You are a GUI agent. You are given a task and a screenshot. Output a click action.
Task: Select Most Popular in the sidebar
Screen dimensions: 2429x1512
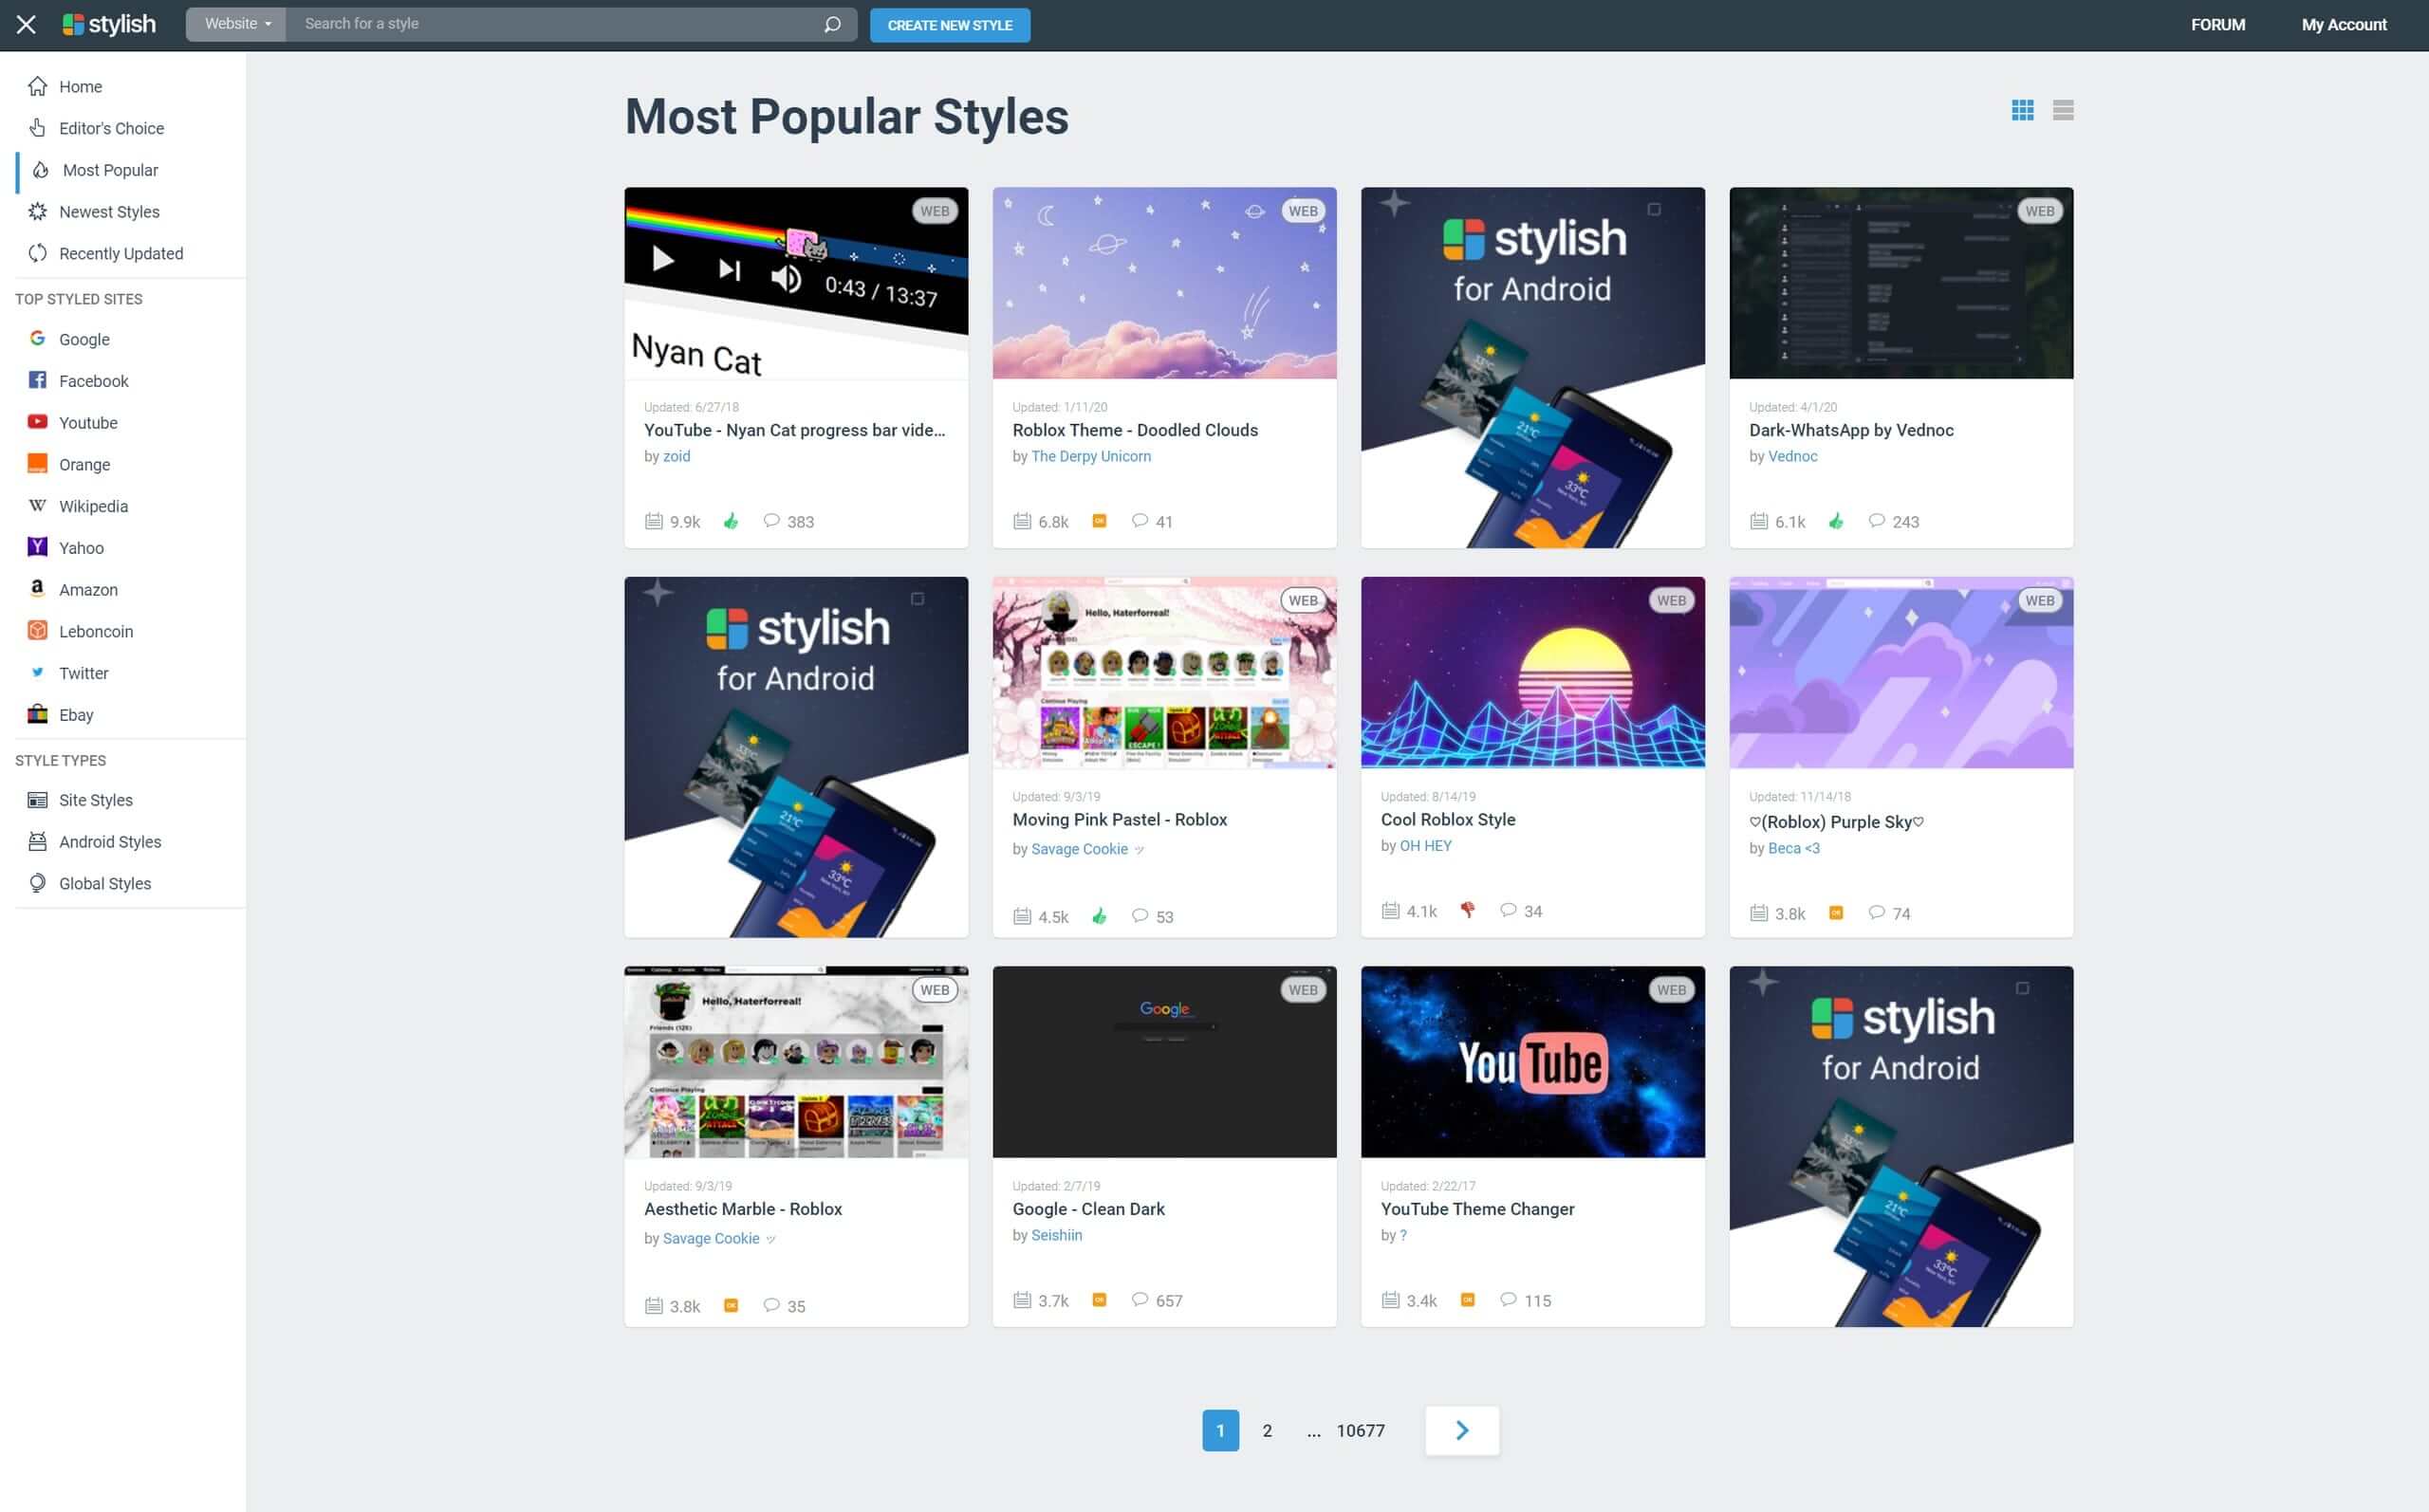110,170
